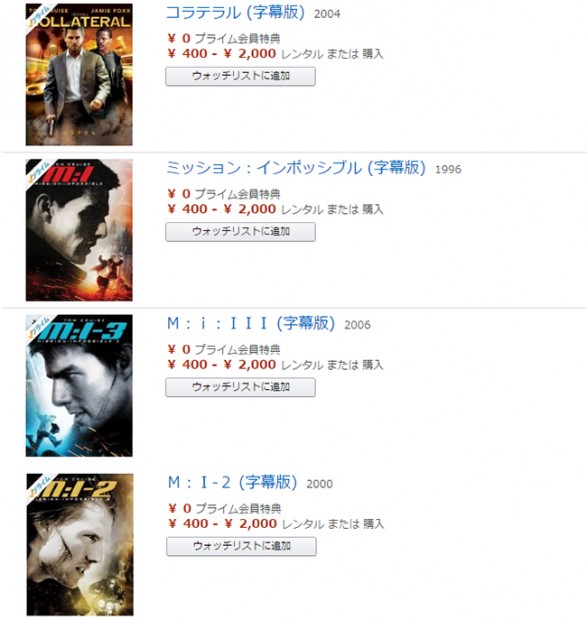The height and width of the screenshot is (620, 587).
Task: Open the M：i：III (字幕版) title link
Action: (251, 323)
